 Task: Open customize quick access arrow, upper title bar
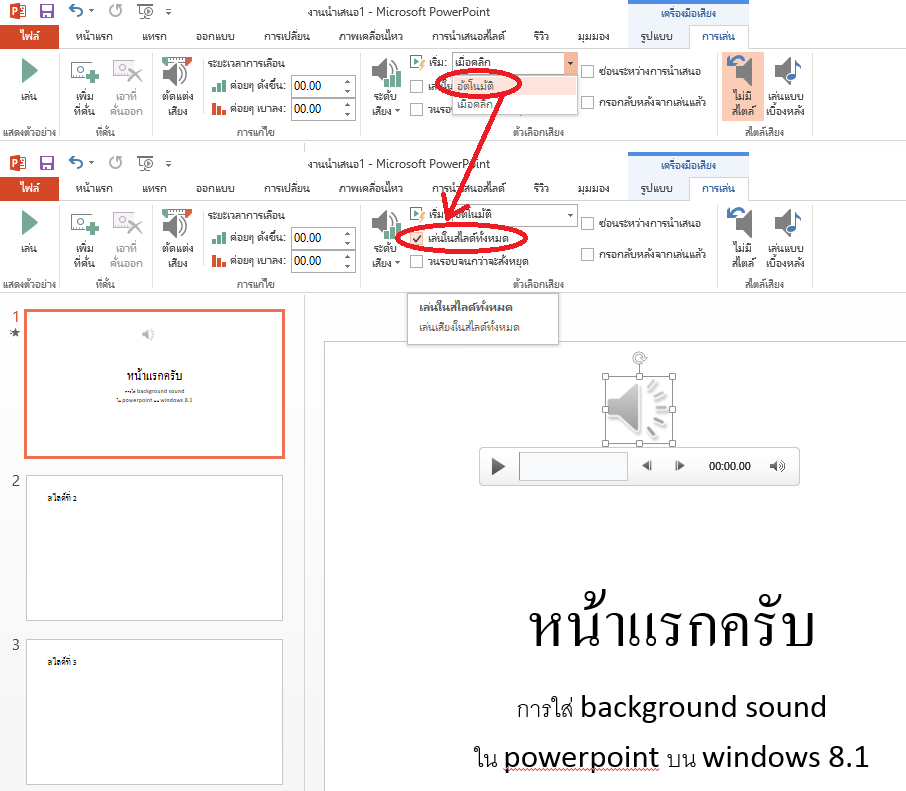[168, 12]
